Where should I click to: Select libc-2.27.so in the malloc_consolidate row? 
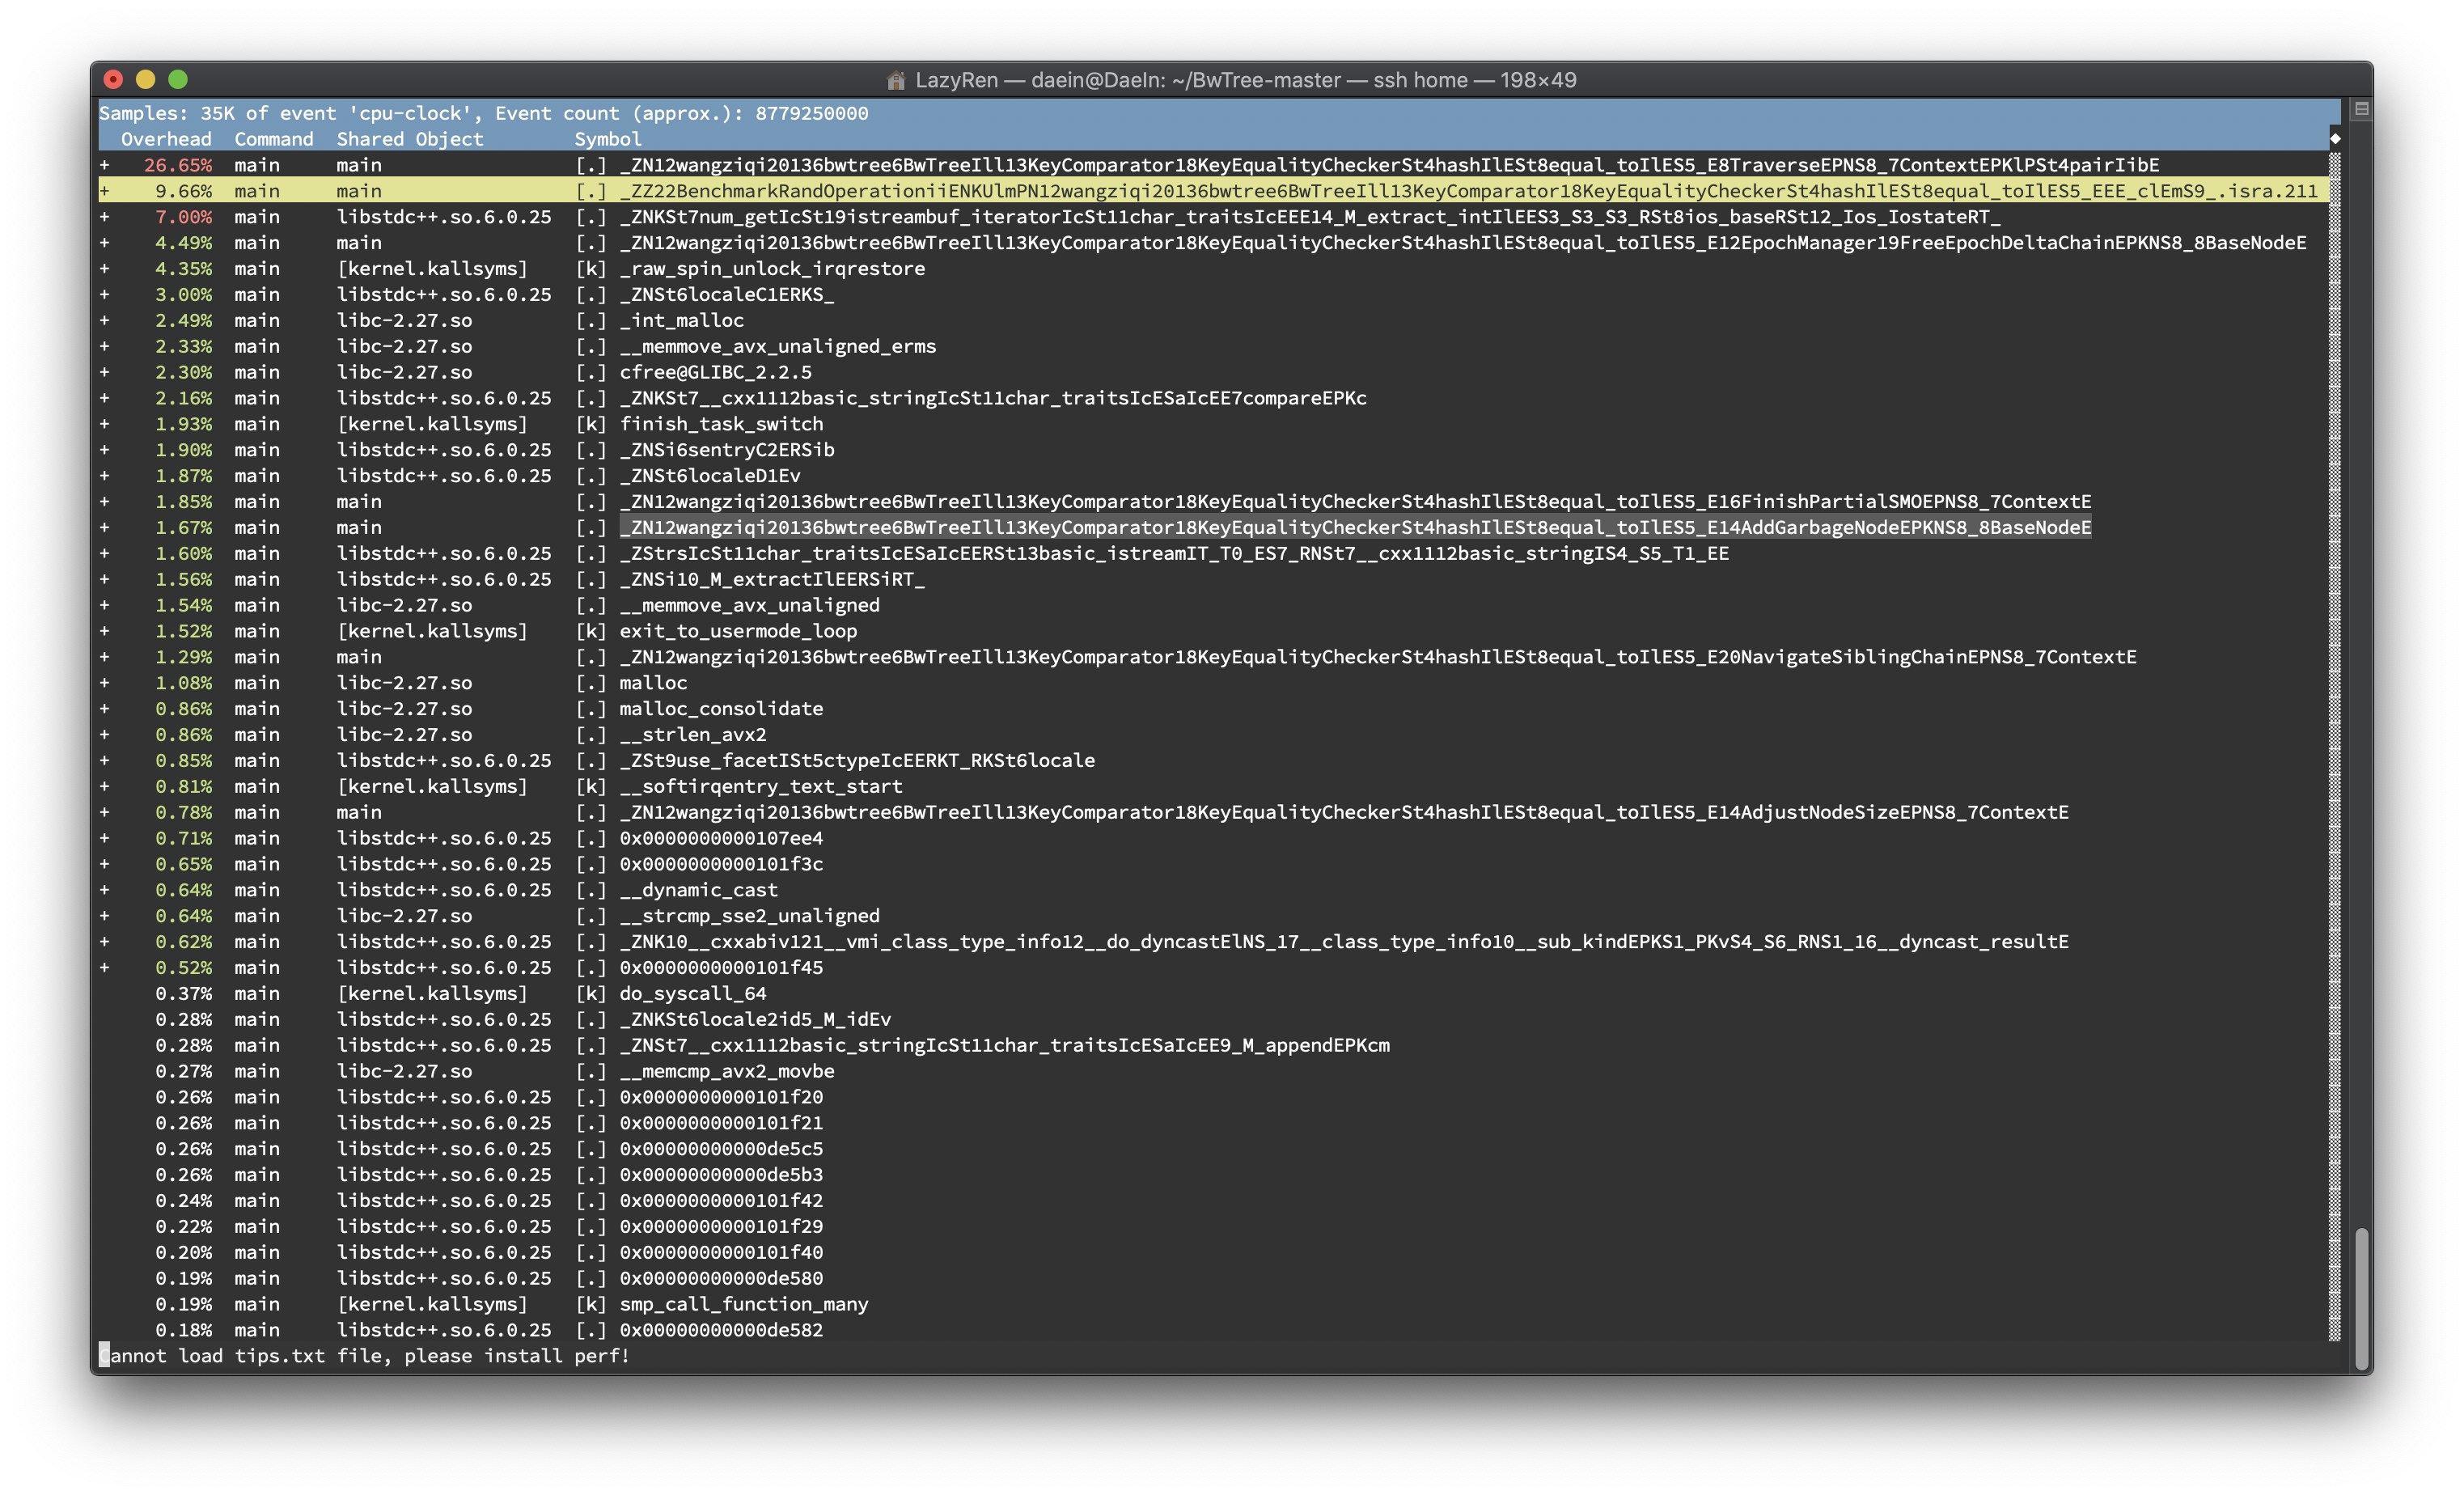[405, 709]
